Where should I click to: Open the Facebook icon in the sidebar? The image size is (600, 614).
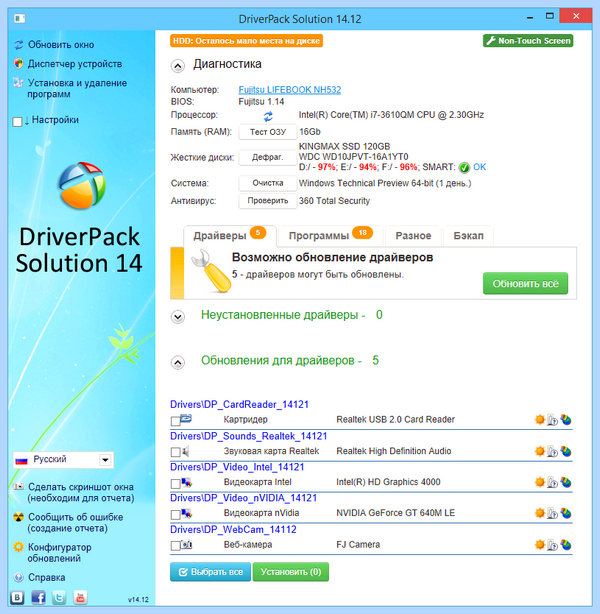tap(38, 598)
